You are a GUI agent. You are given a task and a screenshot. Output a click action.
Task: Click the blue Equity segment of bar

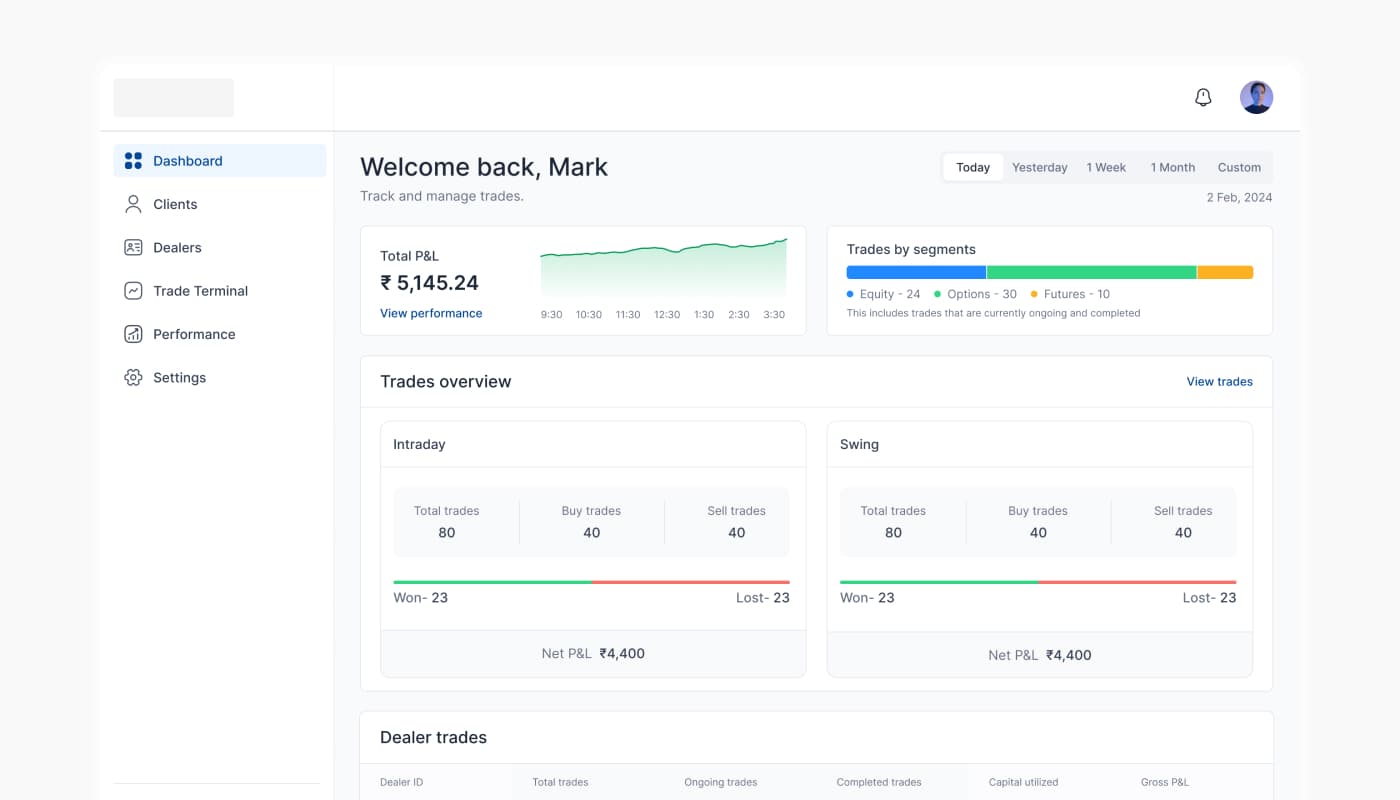coord(916,272)
